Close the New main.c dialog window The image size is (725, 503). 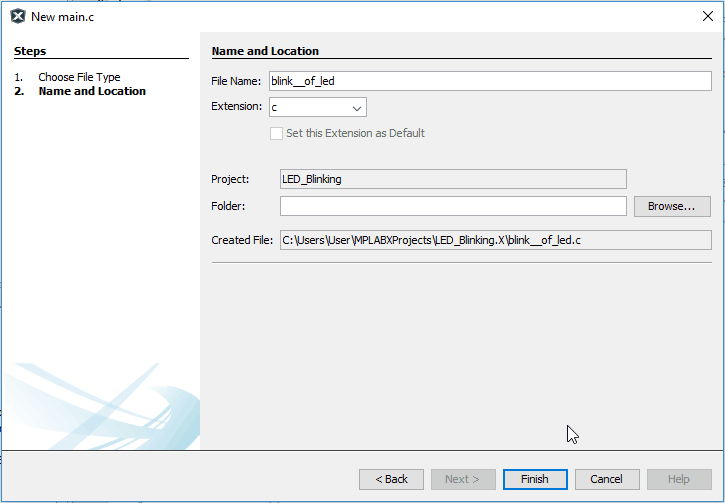[707, 16]
